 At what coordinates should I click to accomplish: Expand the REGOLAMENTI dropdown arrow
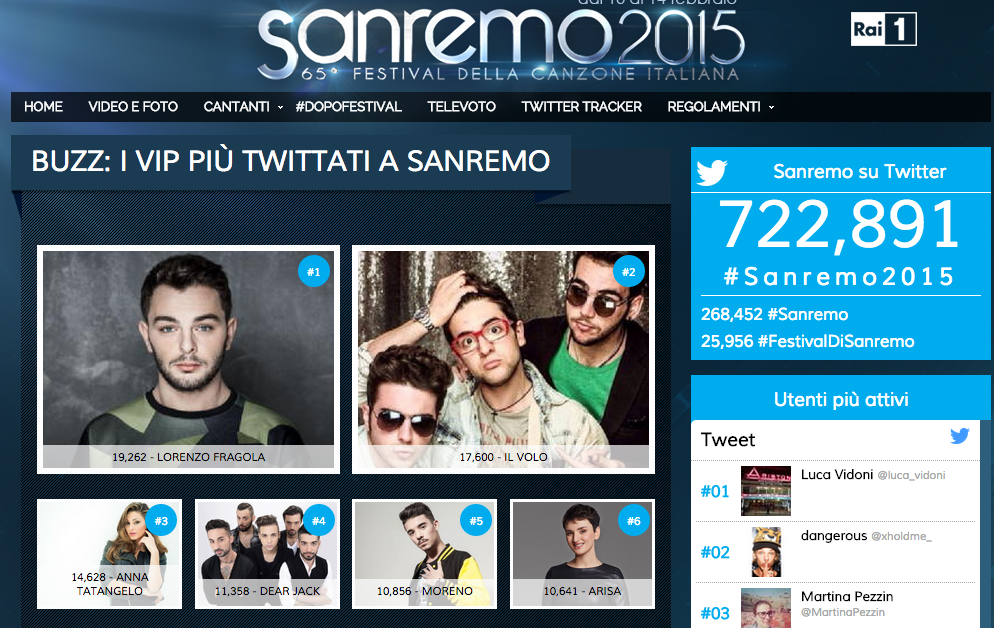[771, 107]
